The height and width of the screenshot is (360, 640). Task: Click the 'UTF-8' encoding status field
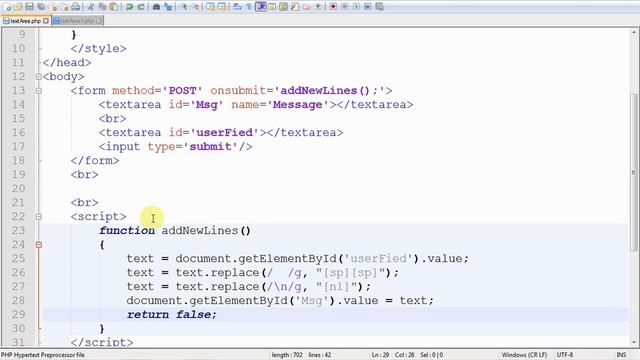(x=565, y=355)
